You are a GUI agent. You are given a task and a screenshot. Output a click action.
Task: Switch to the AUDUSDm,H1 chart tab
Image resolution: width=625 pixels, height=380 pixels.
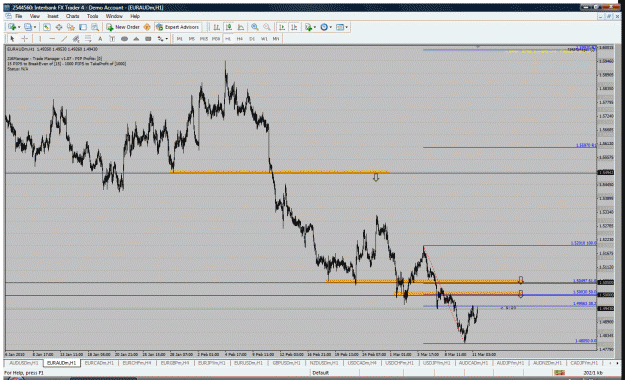[24, 363]
